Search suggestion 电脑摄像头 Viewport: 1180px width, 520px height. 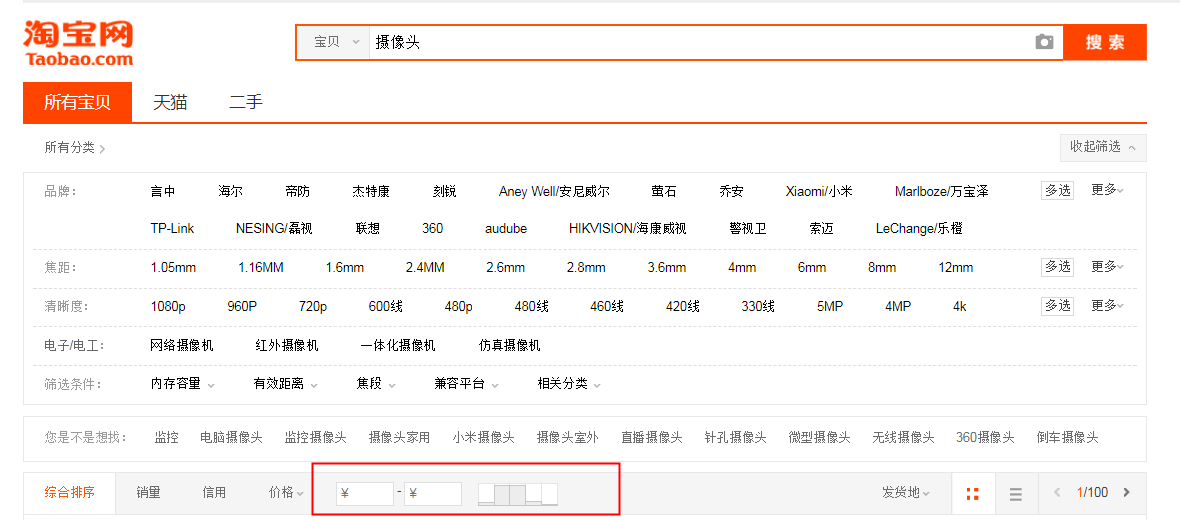[x=231, y=437]
